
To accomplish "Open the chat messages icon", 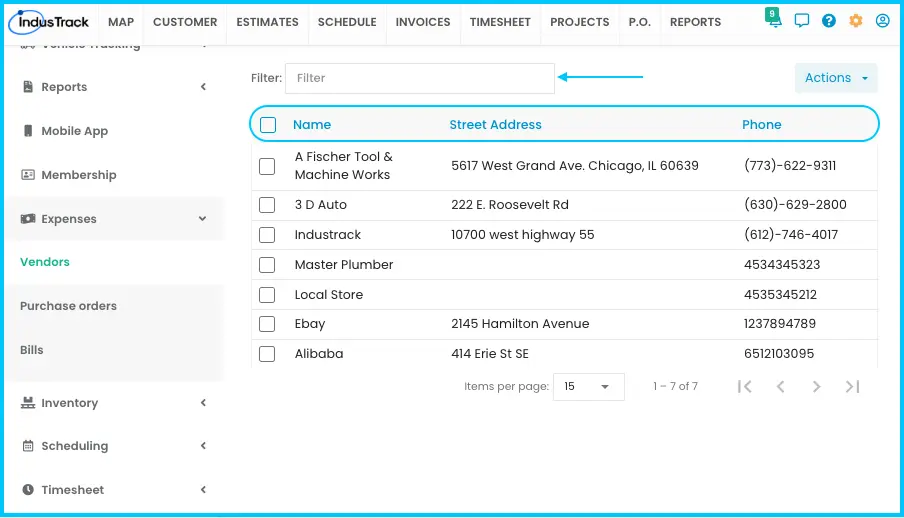I will point(801,21).
